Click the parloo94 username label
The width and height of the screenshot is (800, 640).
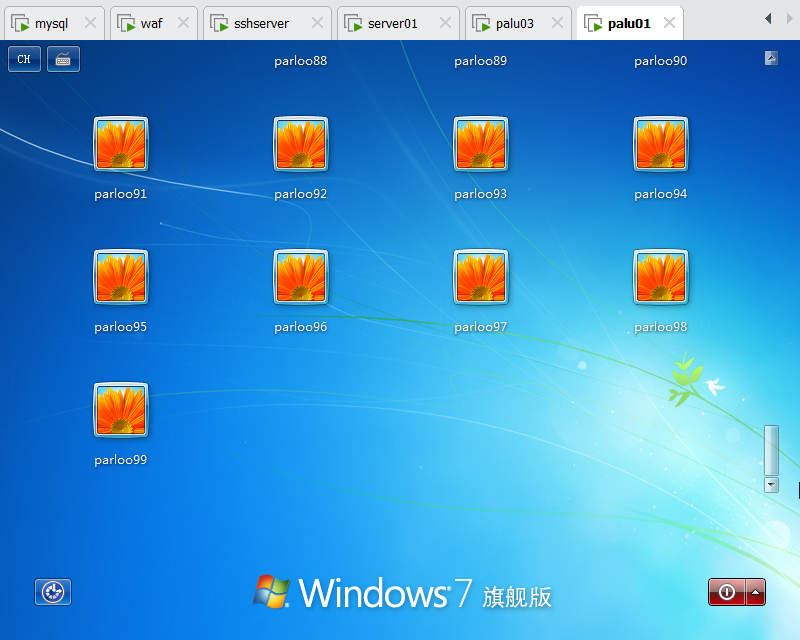click(661, 194)
